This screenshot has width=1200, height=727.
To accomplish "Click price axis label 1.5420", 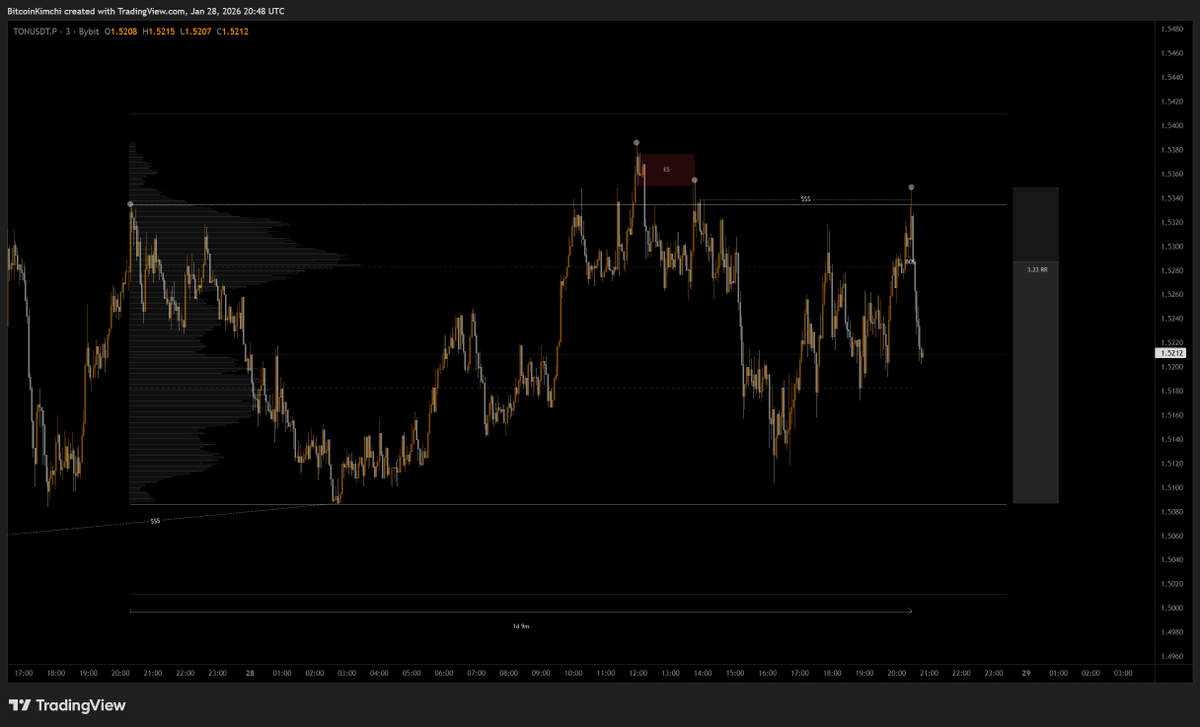I will pos(1172,101).
